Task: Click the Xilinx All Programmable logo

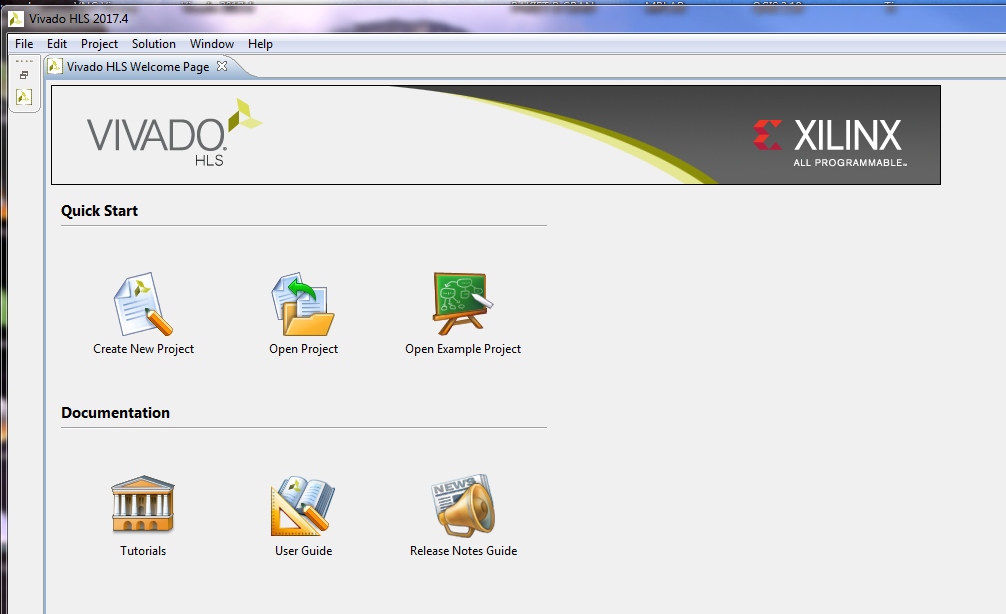Action: coord(830,142)
